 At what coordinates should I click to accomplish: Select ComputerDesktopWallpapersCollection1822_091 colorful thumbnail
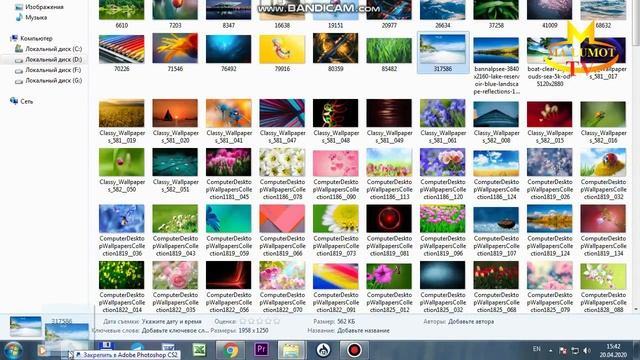tap(336, 287)
